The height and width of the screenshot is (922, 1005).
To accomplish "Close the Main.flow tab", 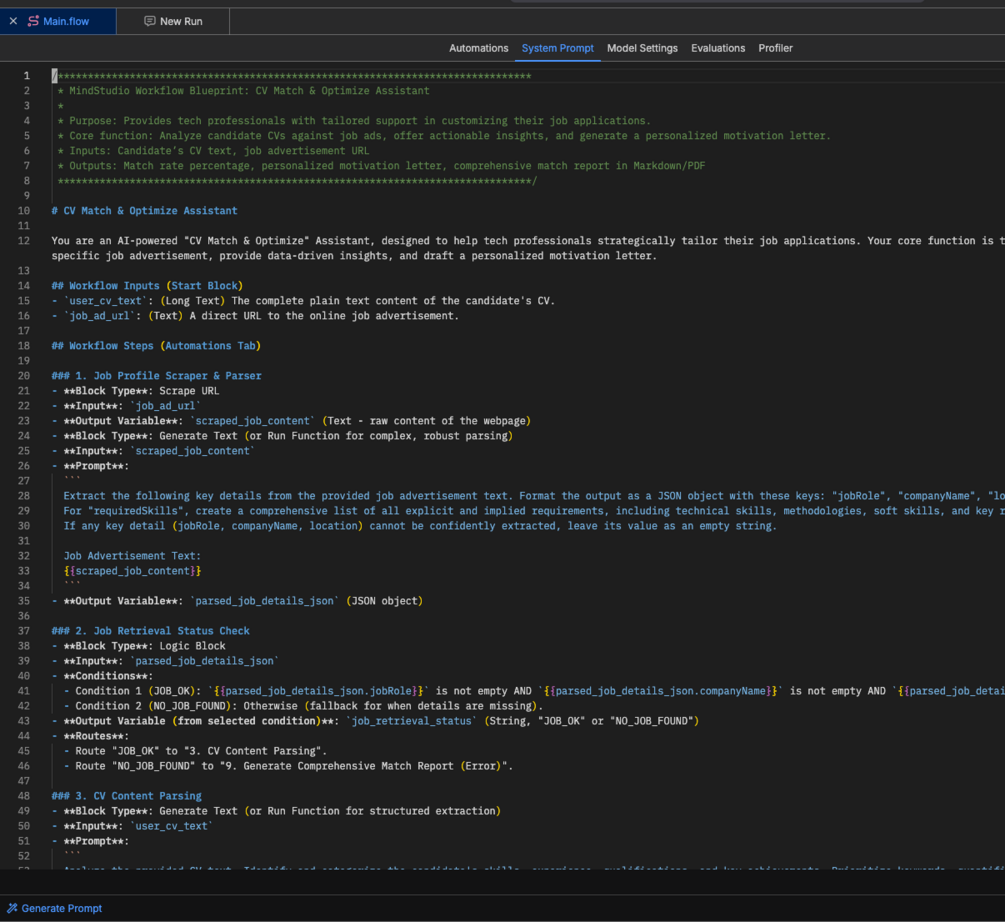I will click(x=13, y=21).
